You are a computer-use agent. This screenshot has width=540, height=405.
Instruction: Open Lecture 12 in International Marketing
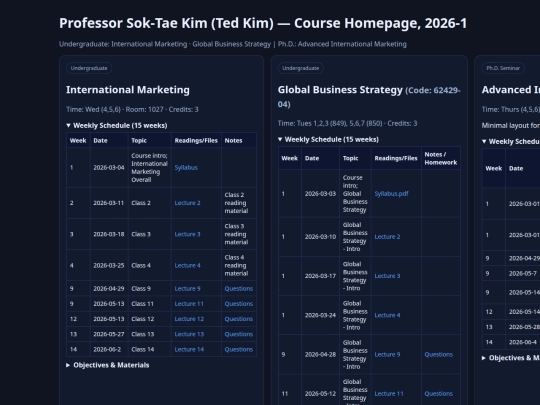189,319
